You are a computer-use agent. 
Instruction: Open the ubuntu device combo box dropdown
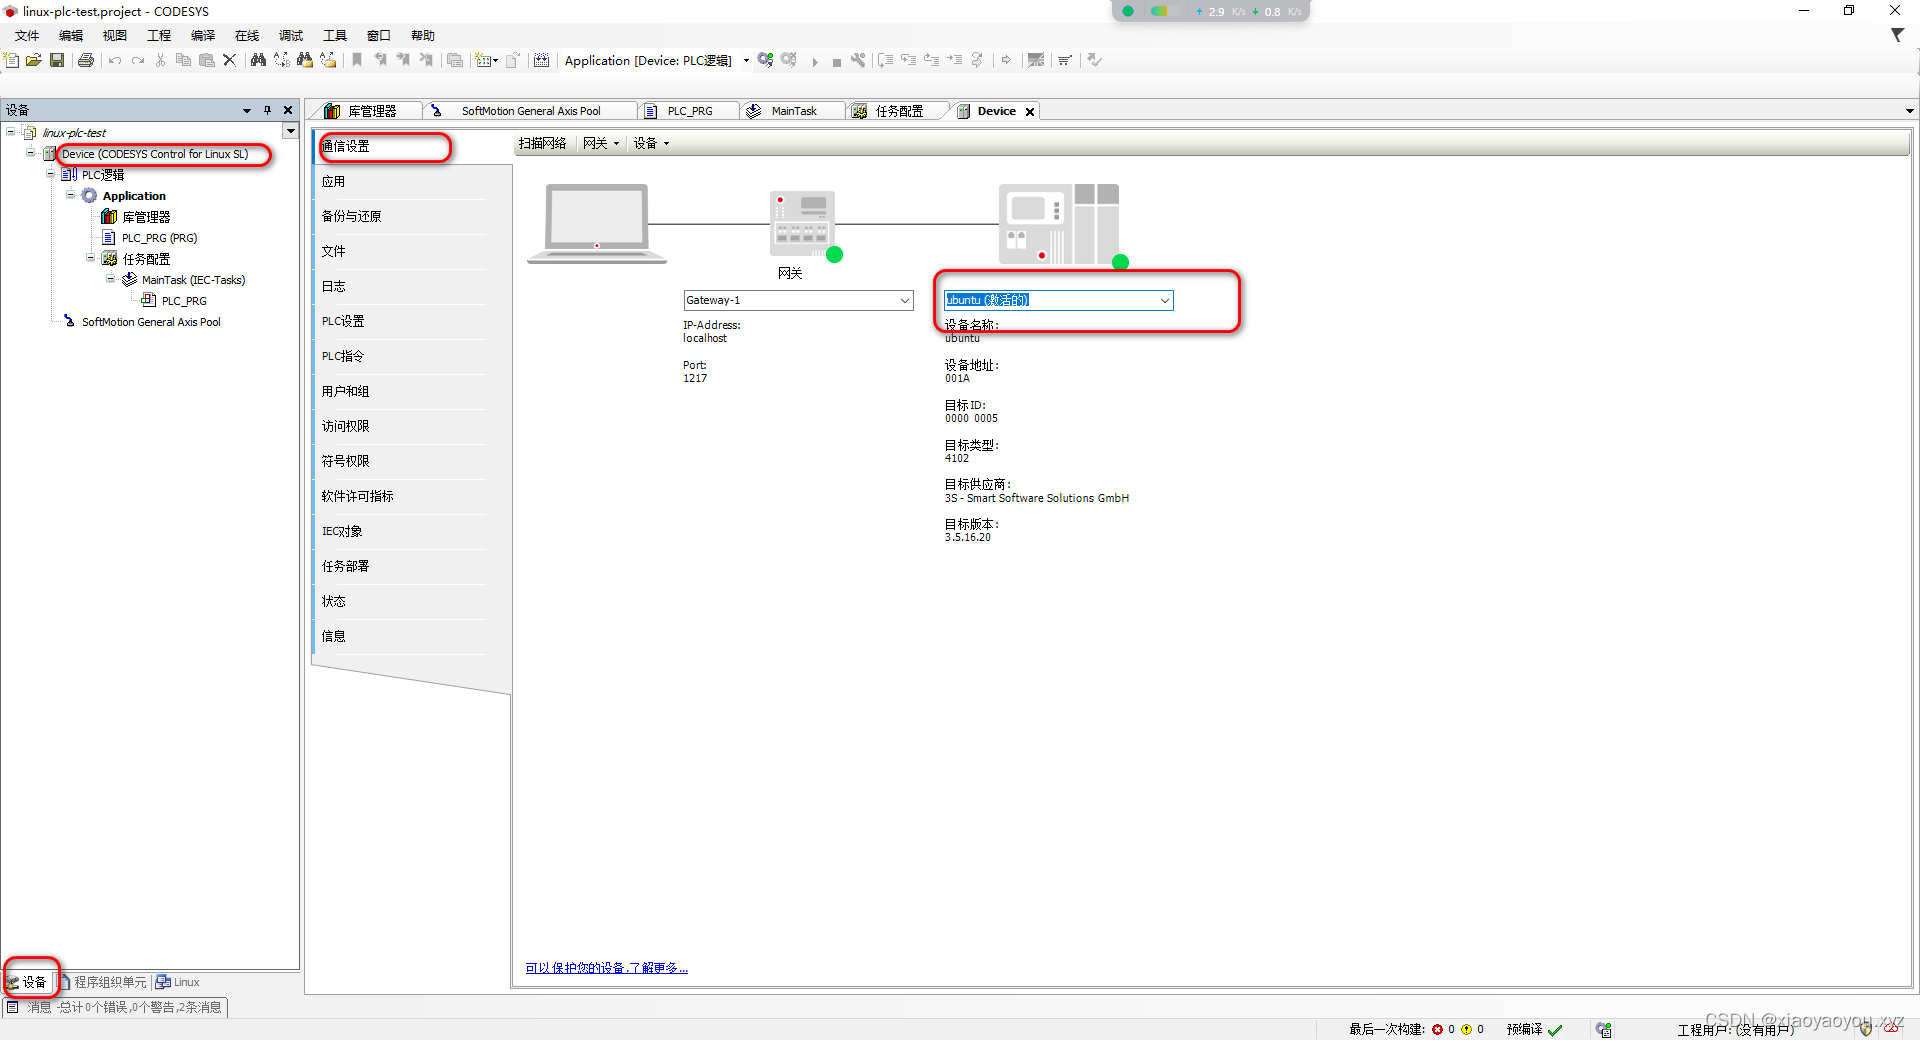[x=1164, y=300]
